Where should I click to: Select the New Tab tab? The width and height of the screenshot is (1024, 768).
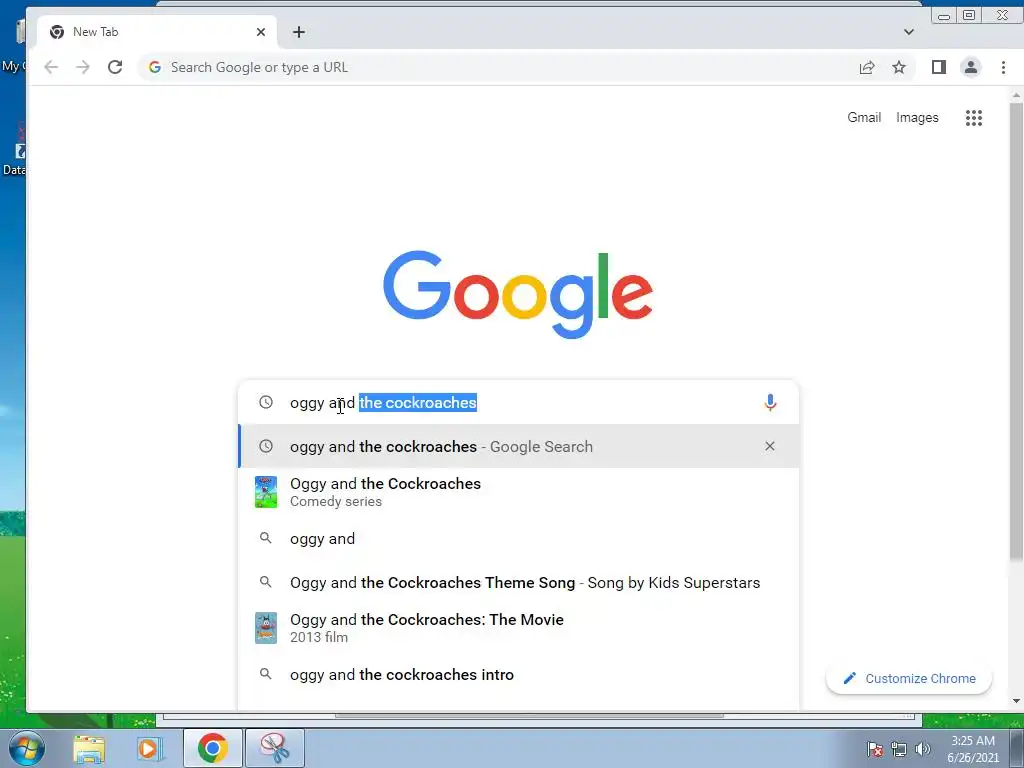pyautogui.click(x=157, y=32)
